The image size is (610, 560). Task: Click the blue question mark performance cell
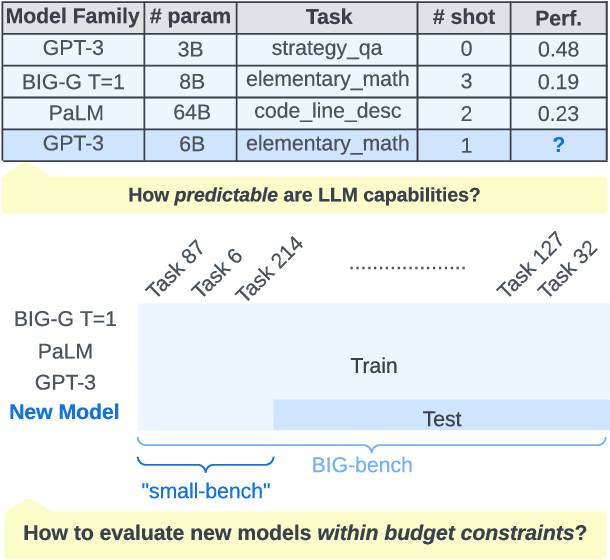(558, 145)
